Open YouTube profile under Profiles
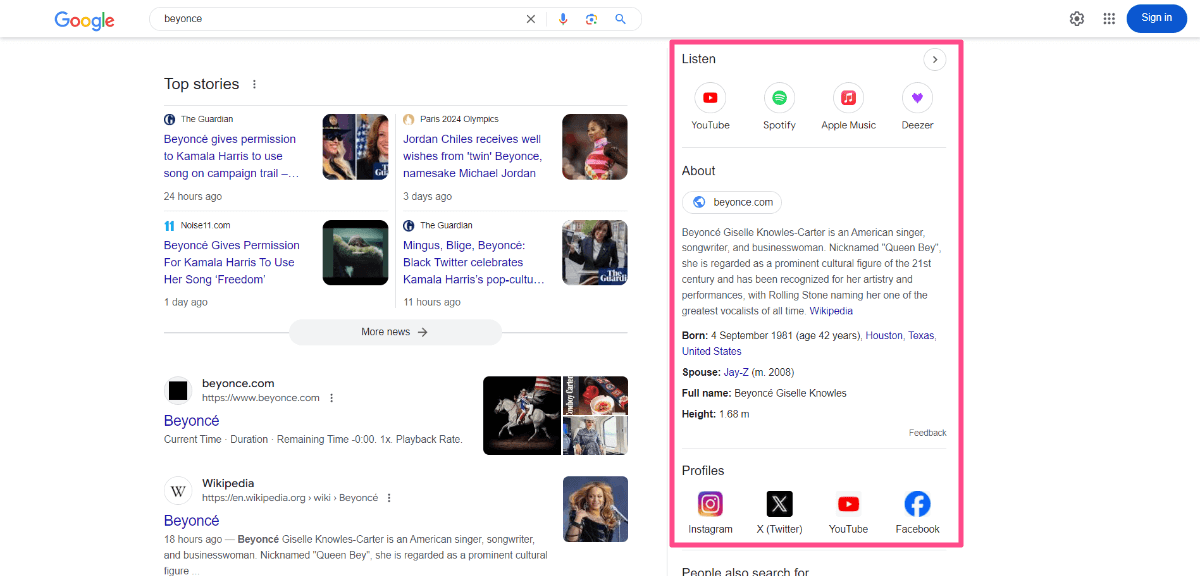 tap(848, 503)
